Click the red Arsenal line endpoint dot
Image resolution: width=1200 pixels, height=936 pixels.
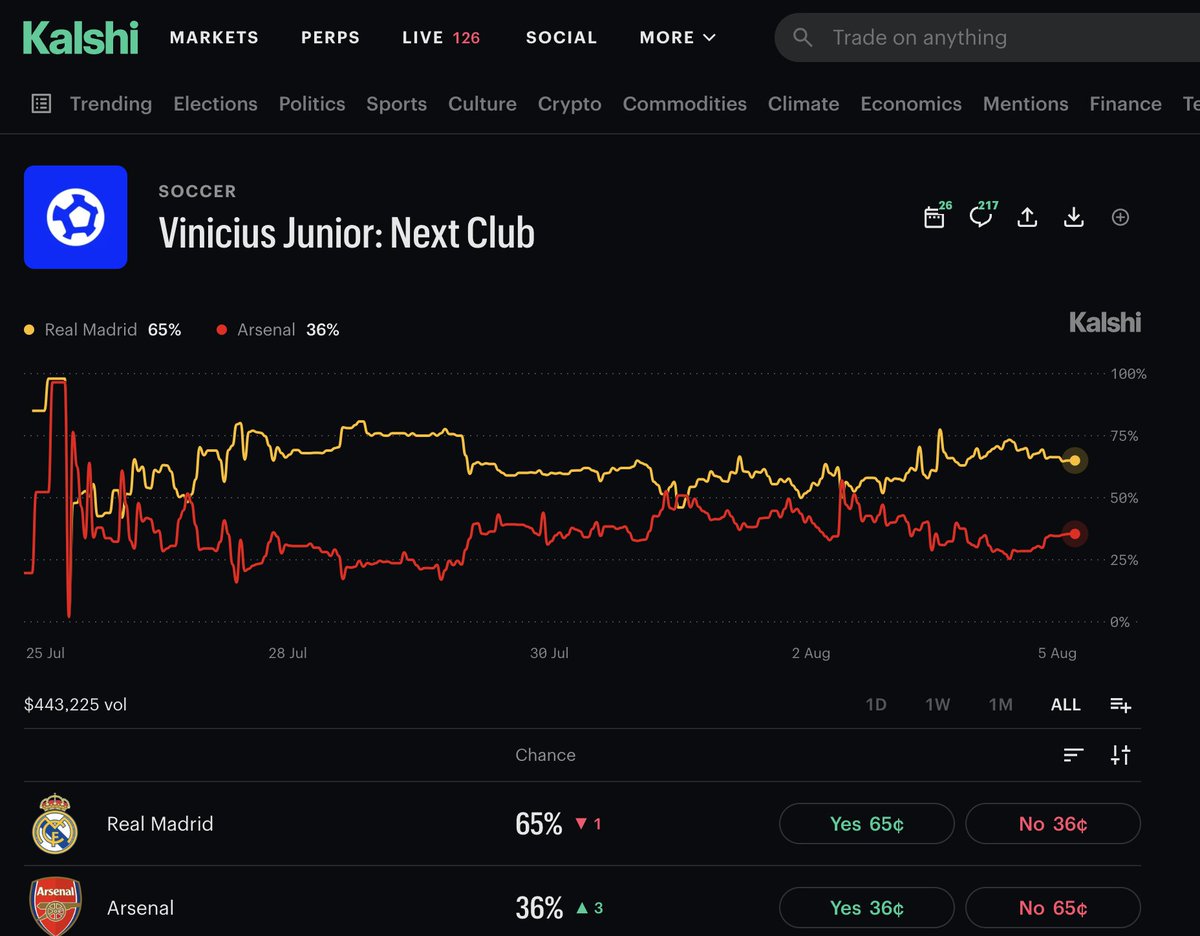1075,534
